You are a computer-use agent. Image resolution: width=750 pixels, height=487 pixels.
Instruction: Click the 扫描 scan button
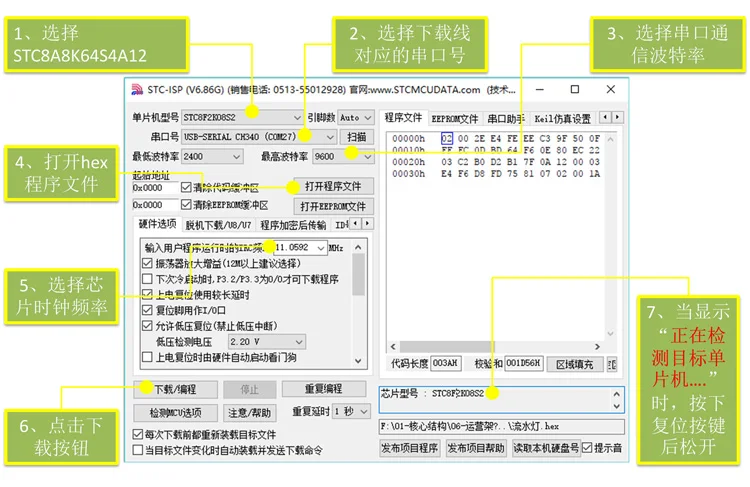click(x=357, y=137)
